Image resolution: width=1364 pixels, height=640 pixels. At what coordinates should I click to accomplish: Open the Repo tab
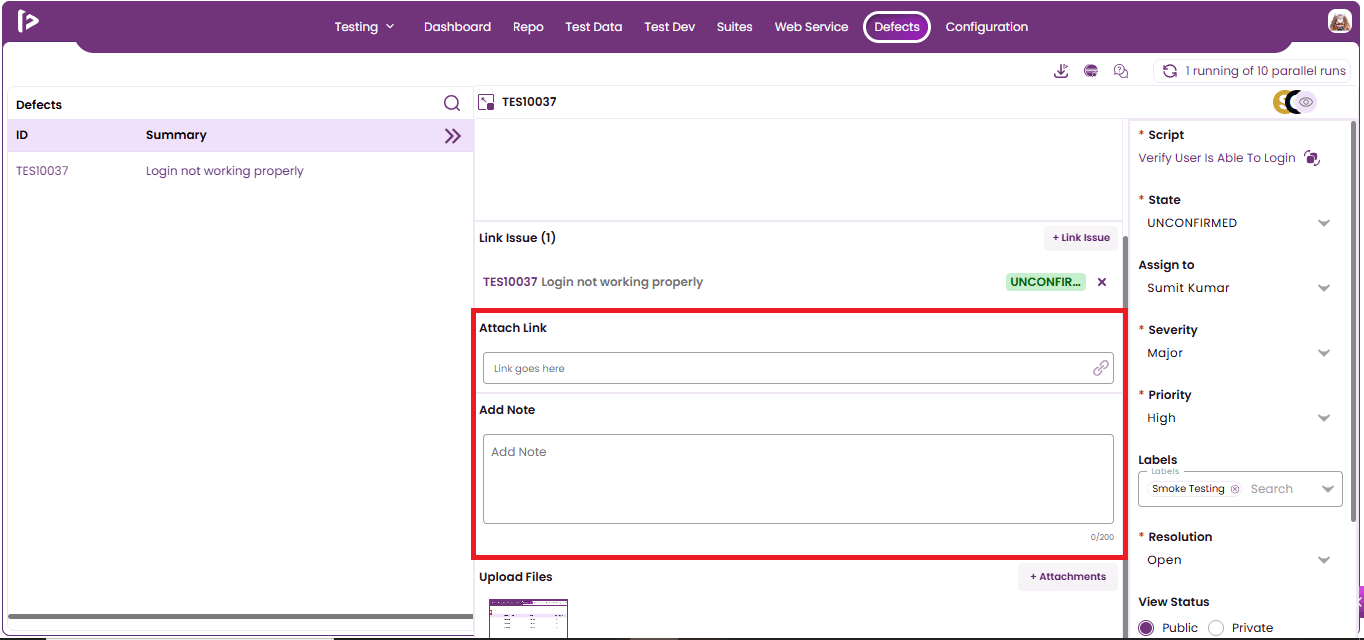click(528, 27)
